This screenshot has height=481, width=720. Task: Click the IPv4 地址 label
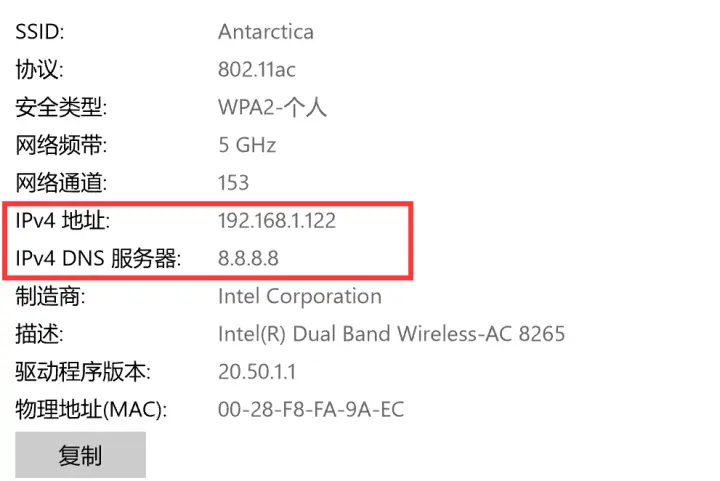[x=63, y=221]
